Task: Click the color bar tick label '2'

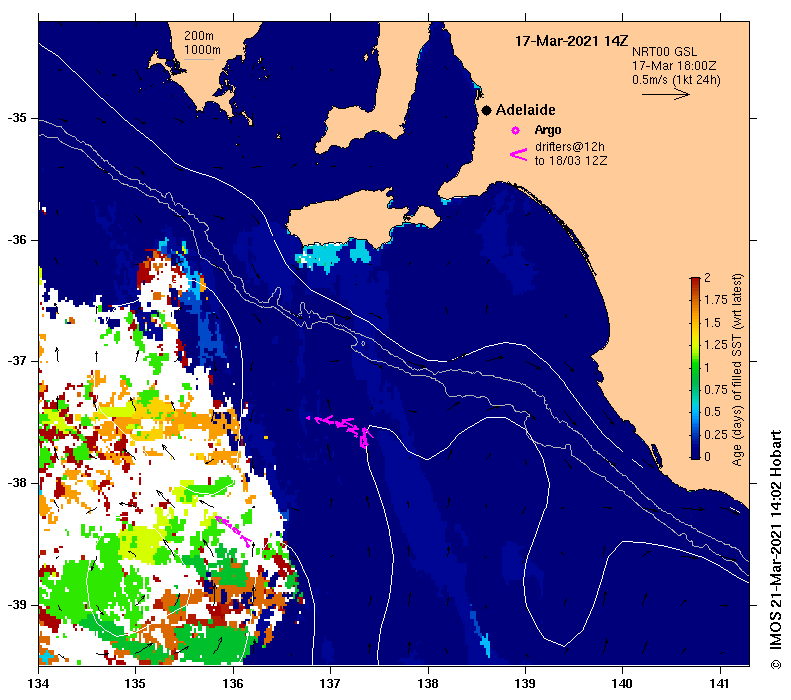Action: 707,277
